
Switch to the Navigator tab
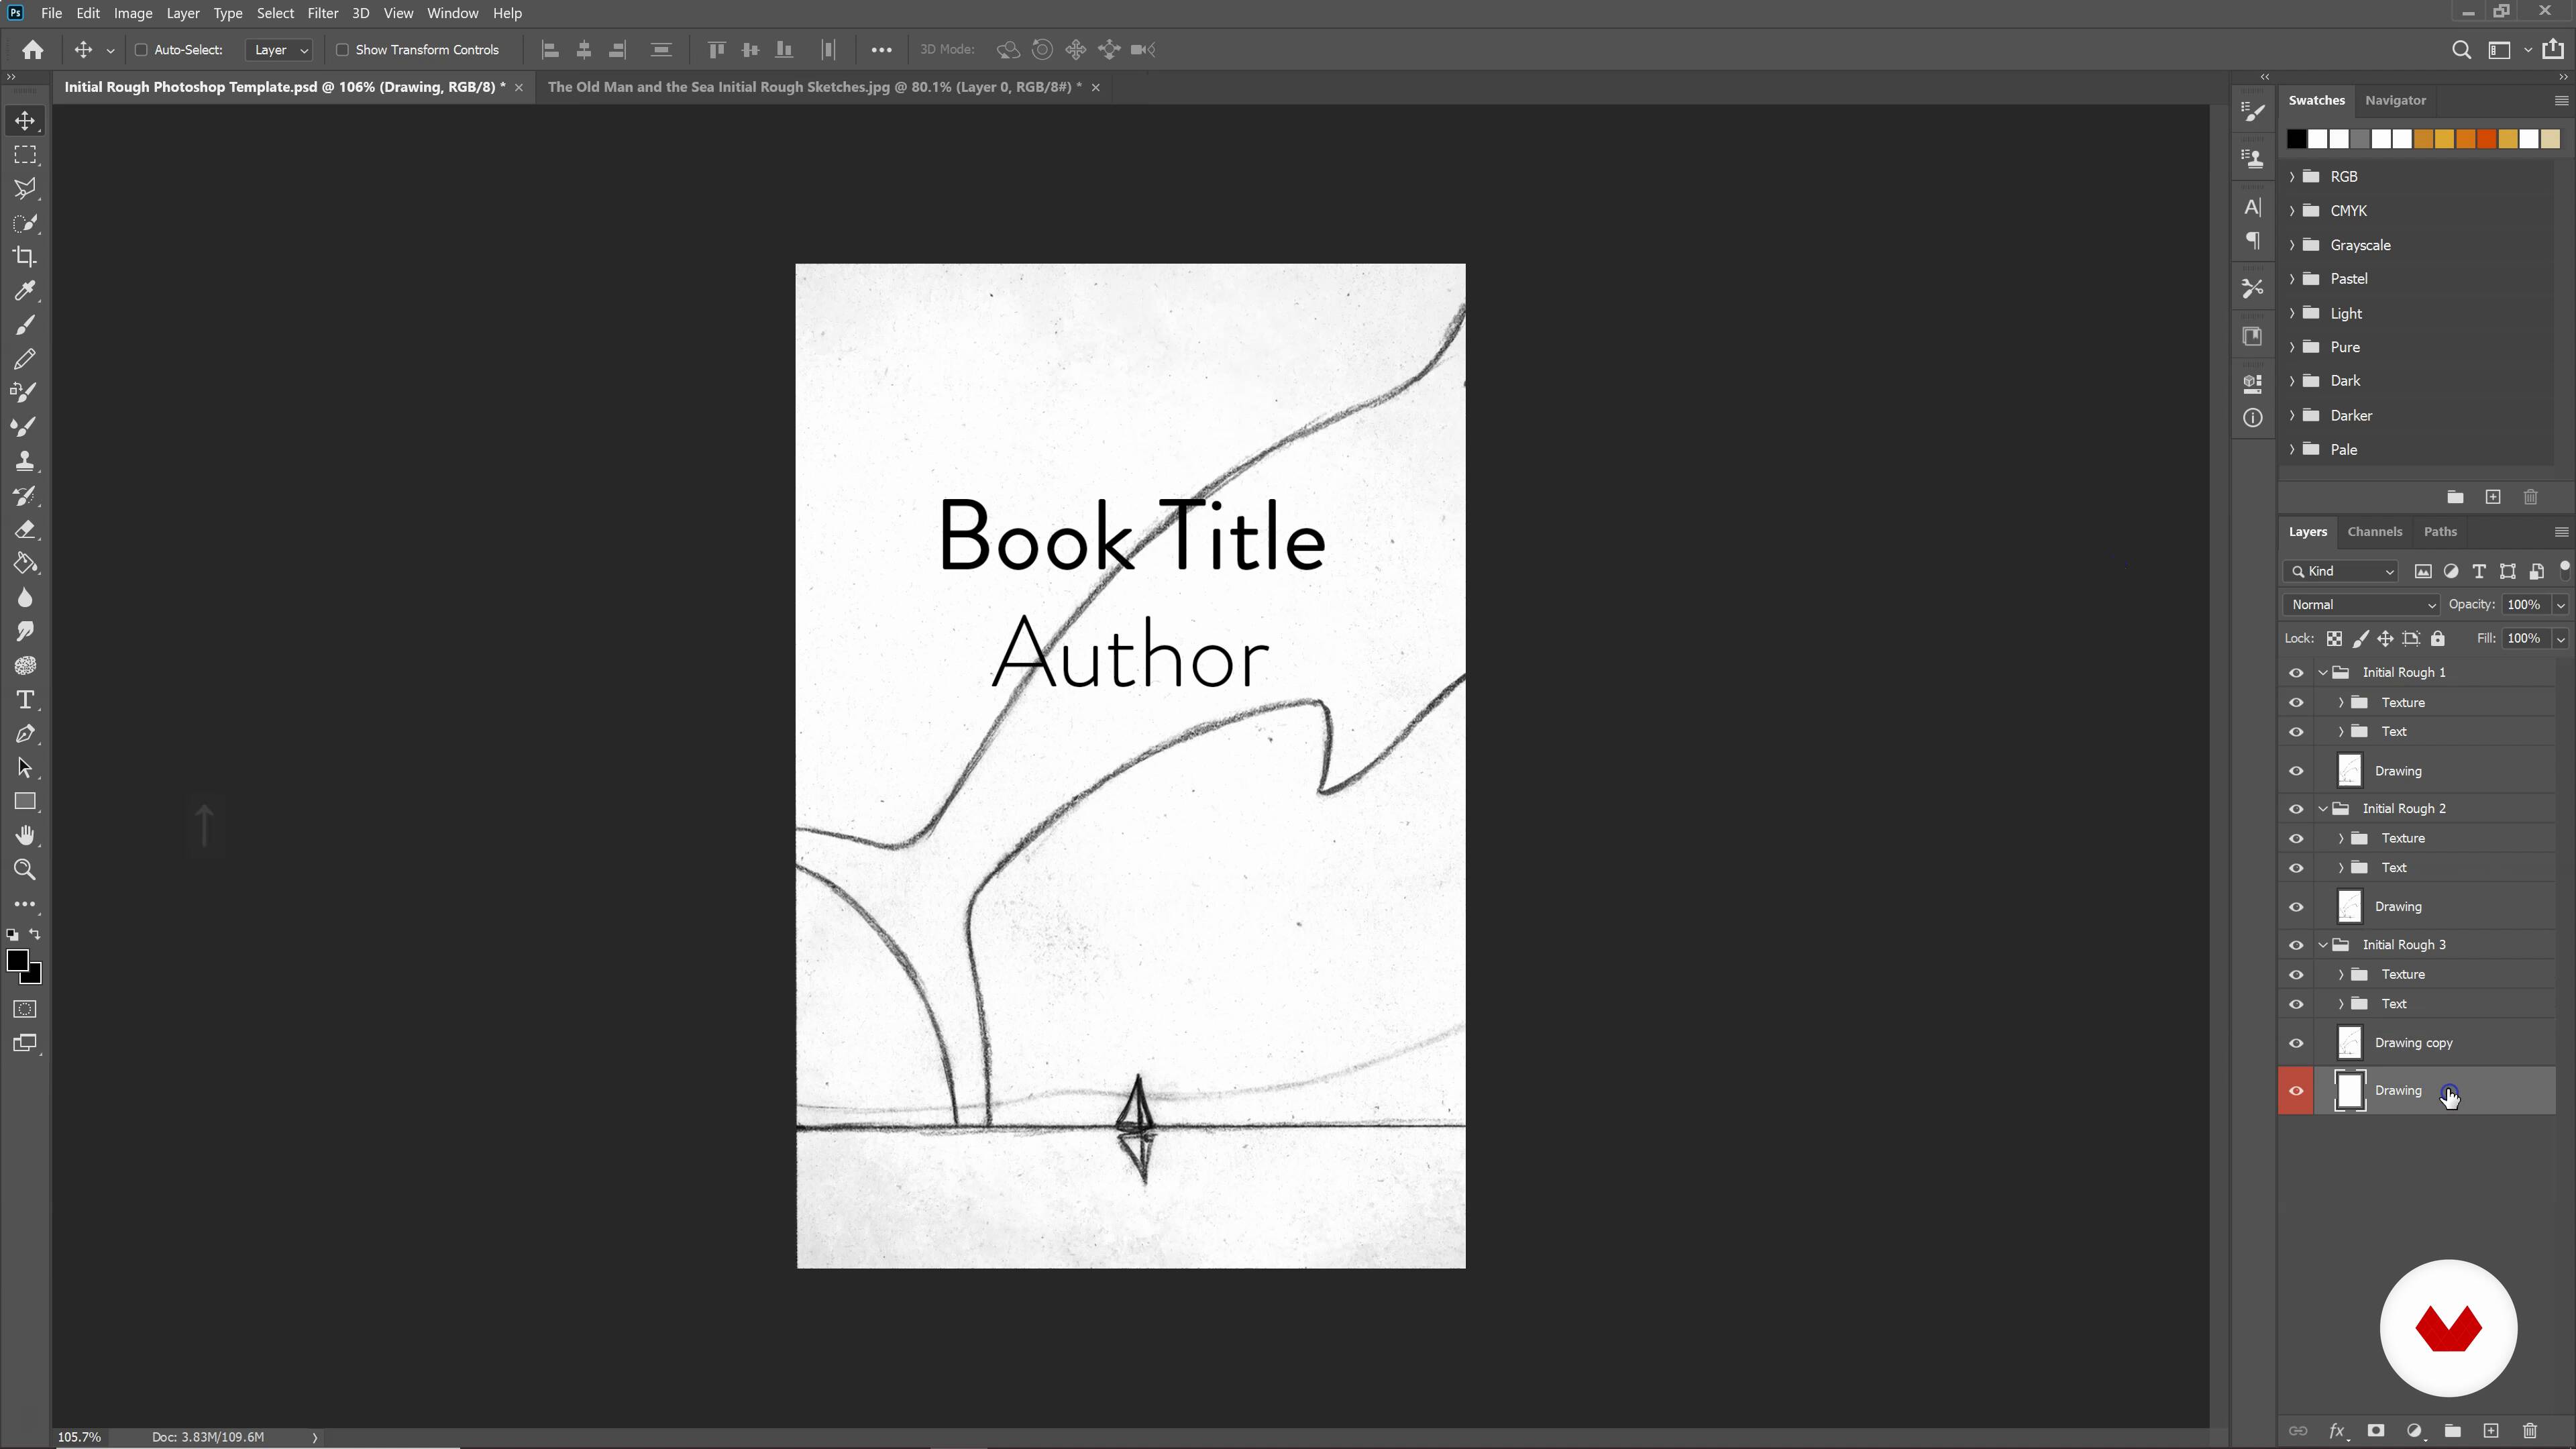pyautogui.click(x=2395, y=101)
